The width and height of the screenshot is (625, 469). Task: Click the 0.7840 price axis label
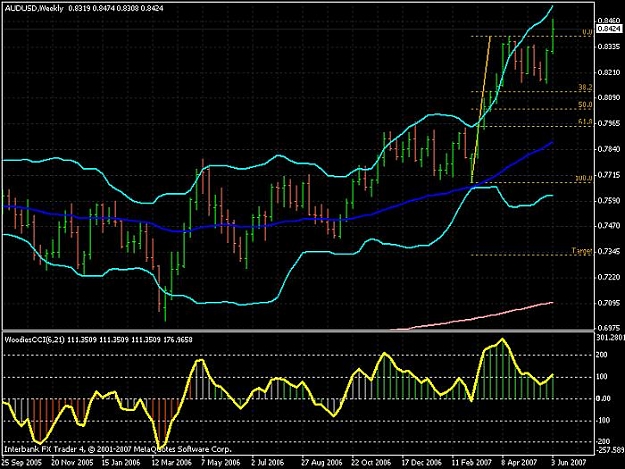point(609,149)
